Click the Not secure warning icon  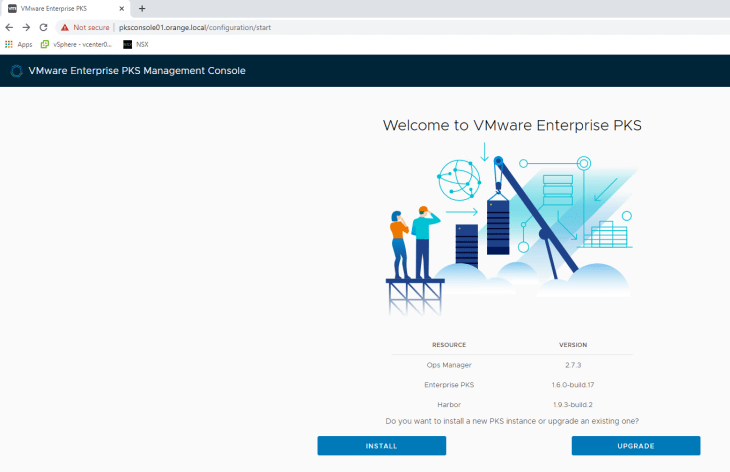65,27
